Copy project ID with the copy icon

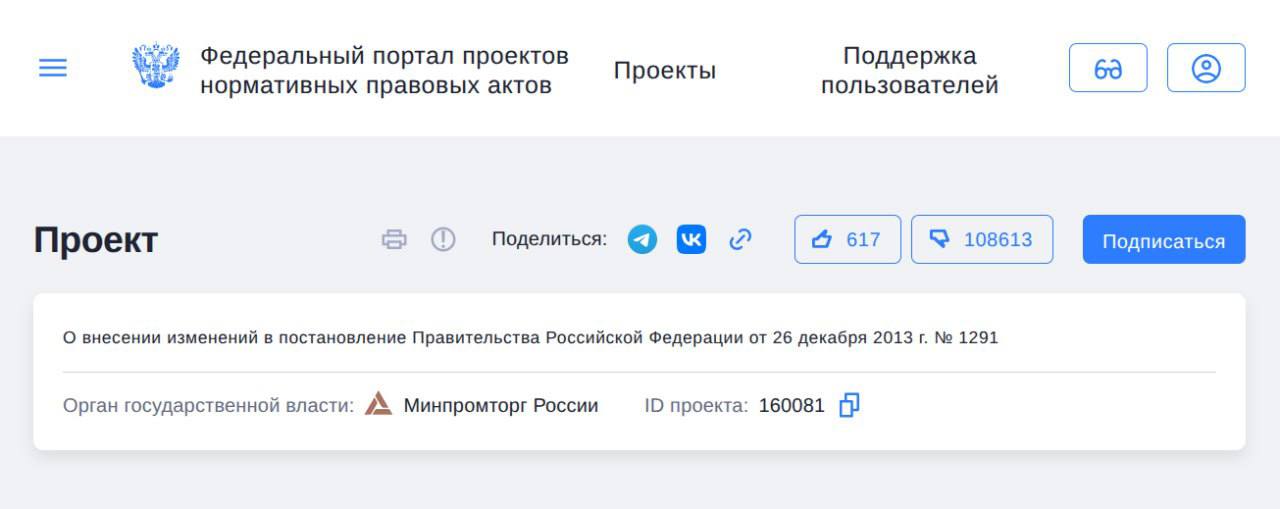849,405
